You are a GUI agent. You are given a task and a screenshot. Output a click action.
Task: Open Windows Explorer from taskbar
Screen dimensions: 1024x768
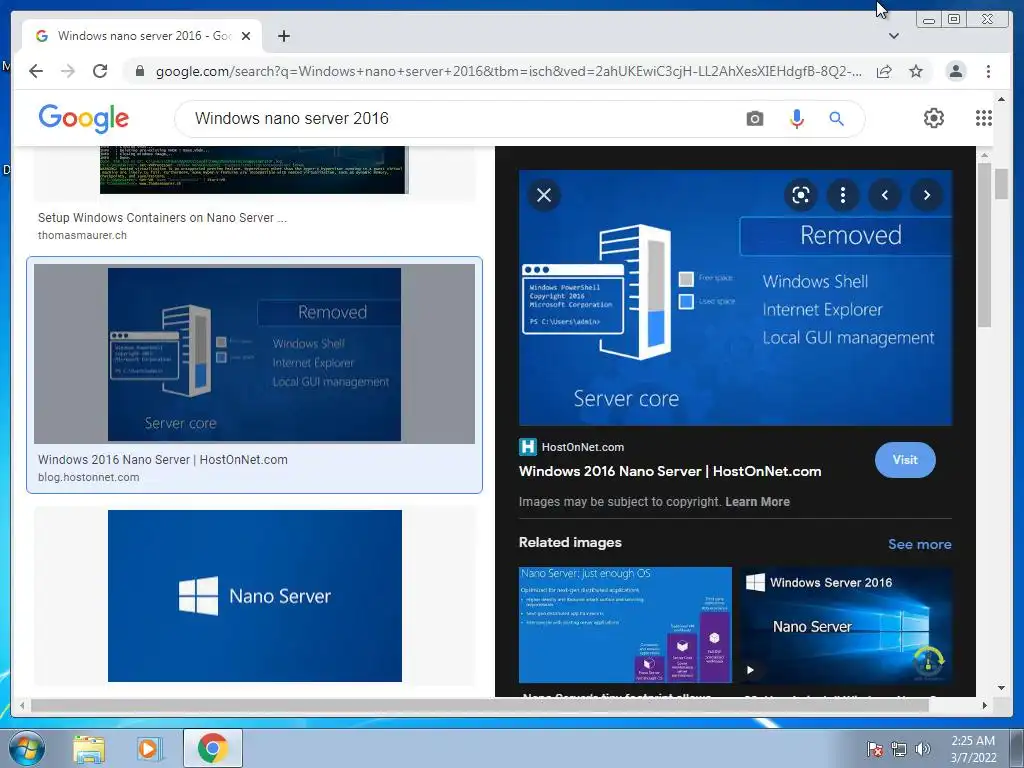tap(89, 749)
